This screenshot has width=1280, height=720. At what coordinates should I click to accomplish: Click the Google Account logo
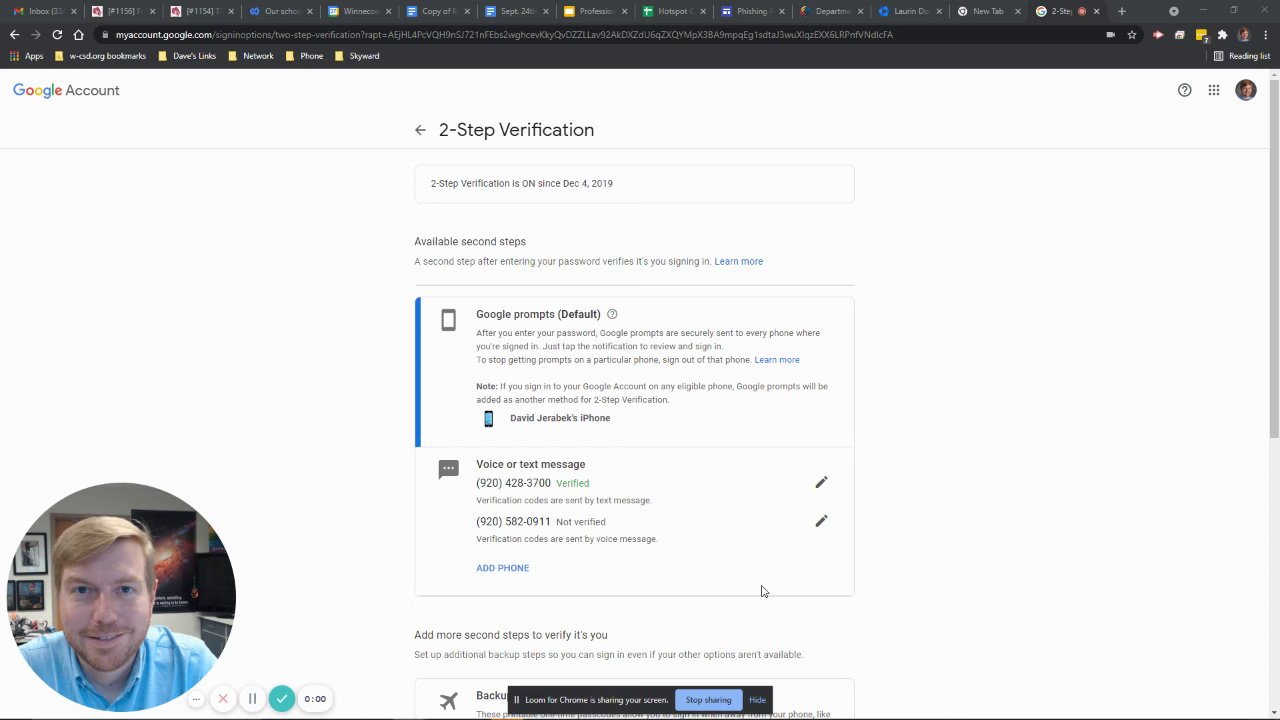(66, 90)
